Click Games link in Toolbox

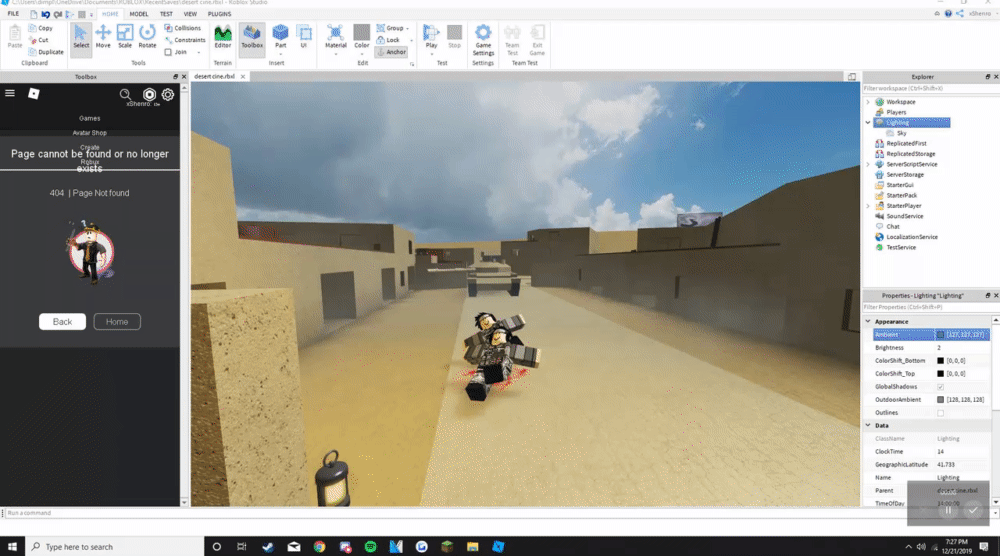point(89,119)
